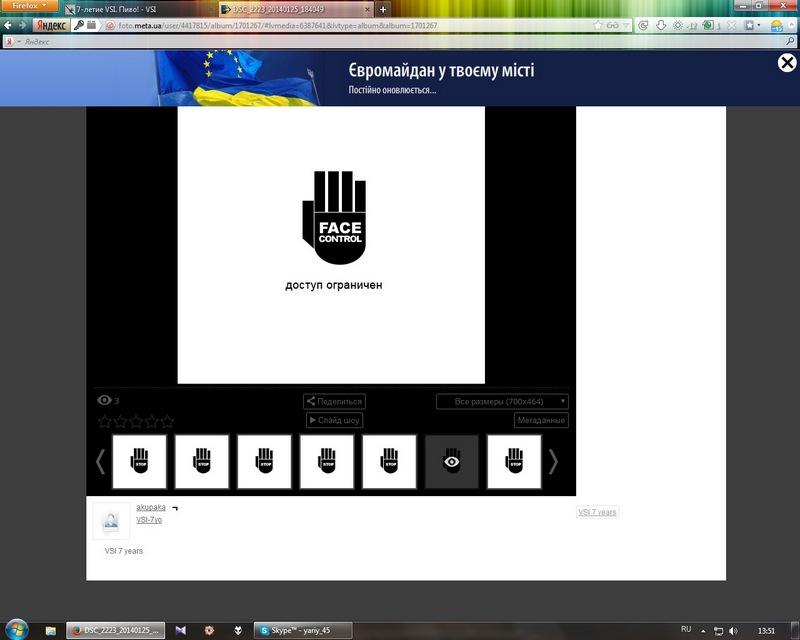
Task: Rate the photo with the third star
Action: (x=136, y=421)
